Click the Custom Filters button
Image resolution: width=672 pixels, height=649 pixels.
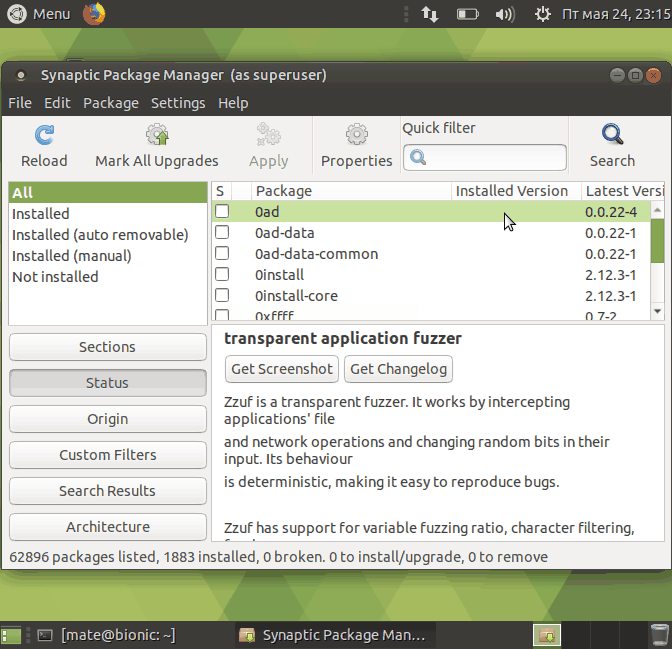coord(108,455)
